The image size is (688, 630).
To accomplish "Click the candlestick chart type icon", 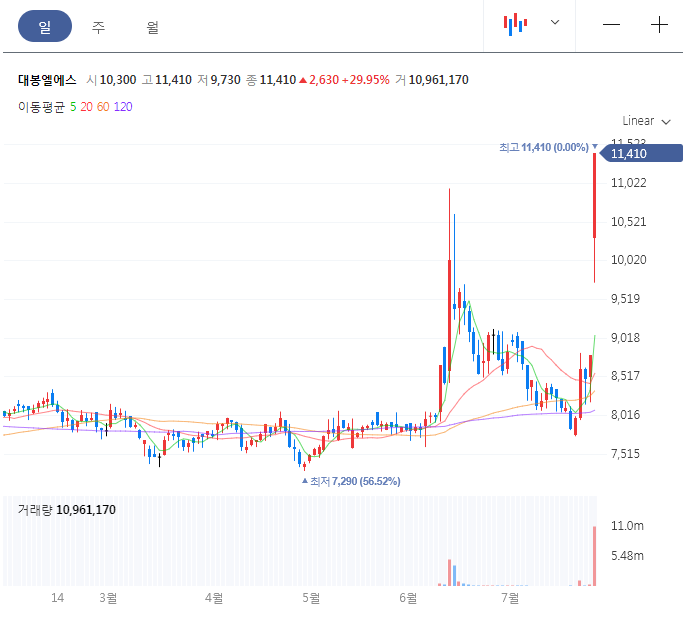I will click(515, 24).
